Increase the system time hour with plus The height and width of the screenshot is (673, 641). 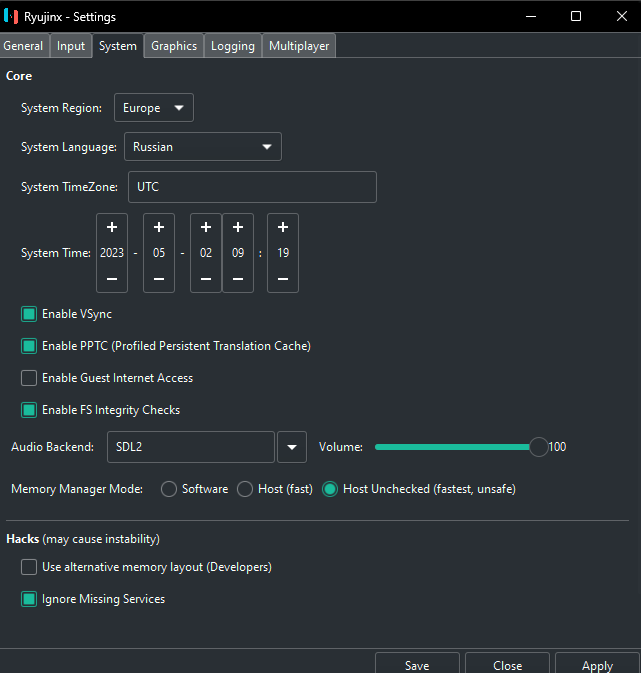point(238,227)
